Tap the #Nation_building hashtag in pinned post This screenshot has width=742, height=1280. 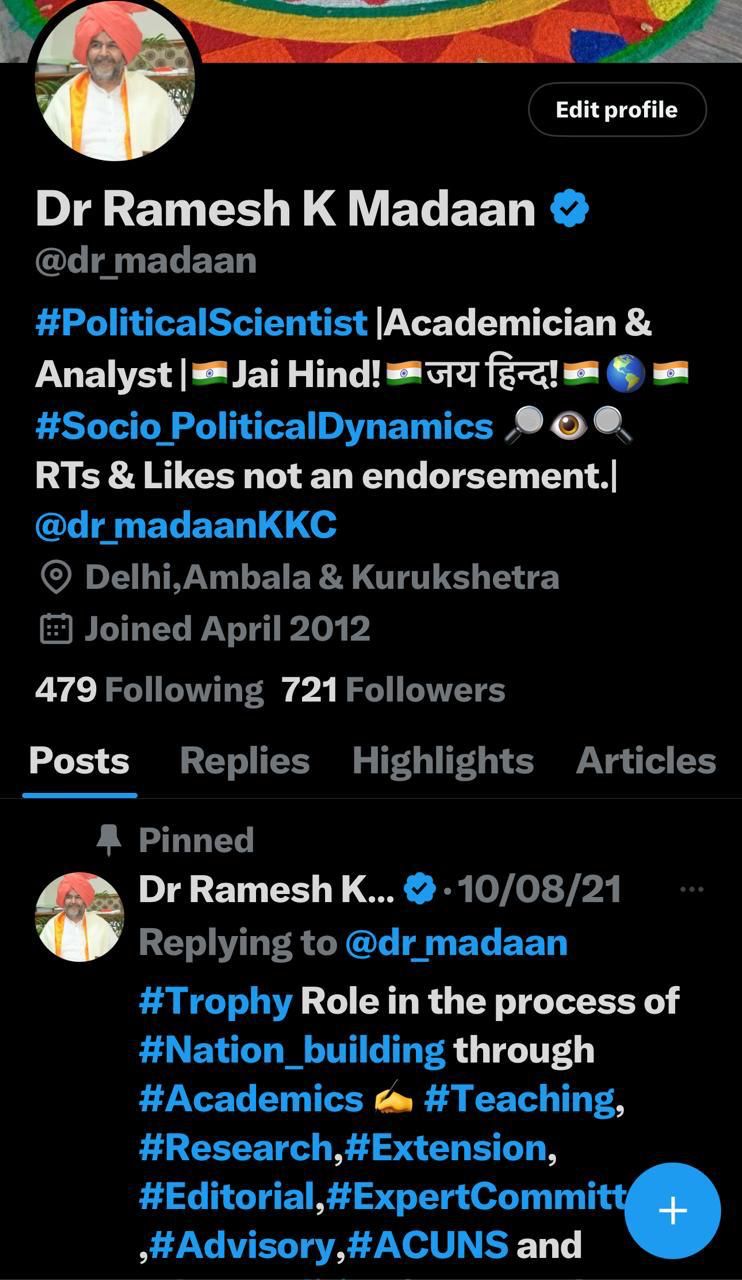pyautogui.click(x=292, y=1050)
